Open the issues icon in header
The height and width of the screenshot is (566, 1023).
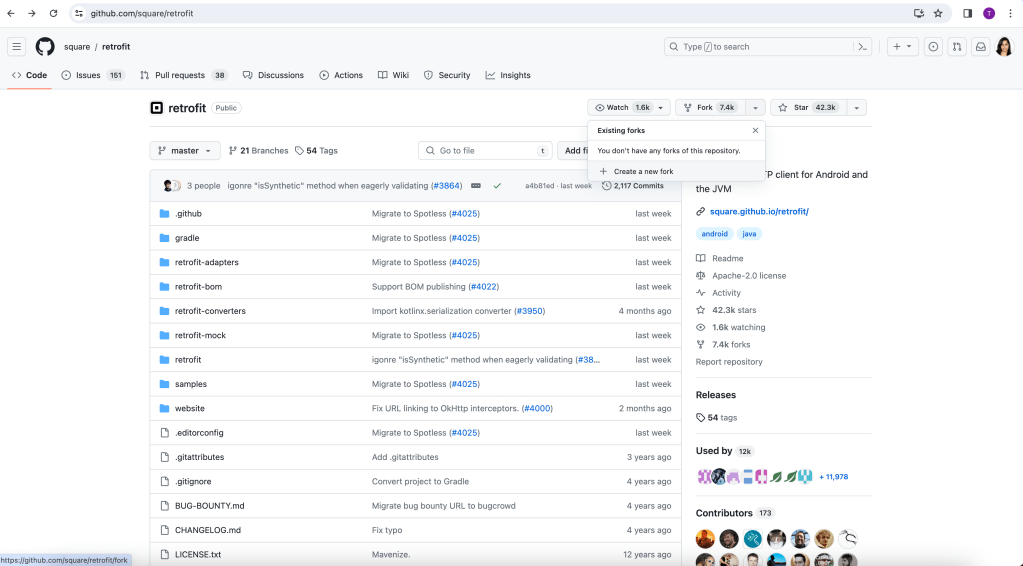coord(933,47)
